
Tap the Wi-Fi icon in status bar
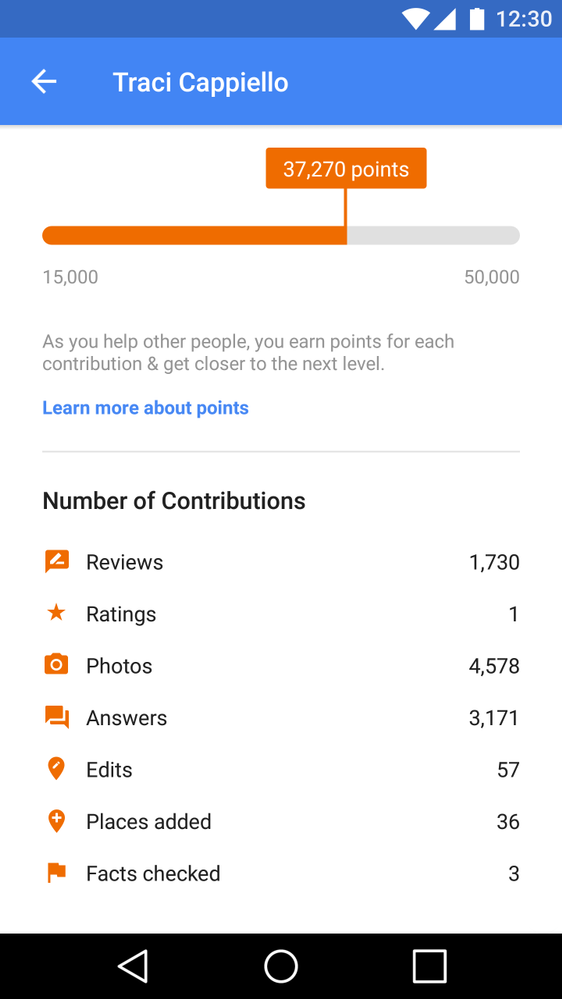(x=415, y=19)
